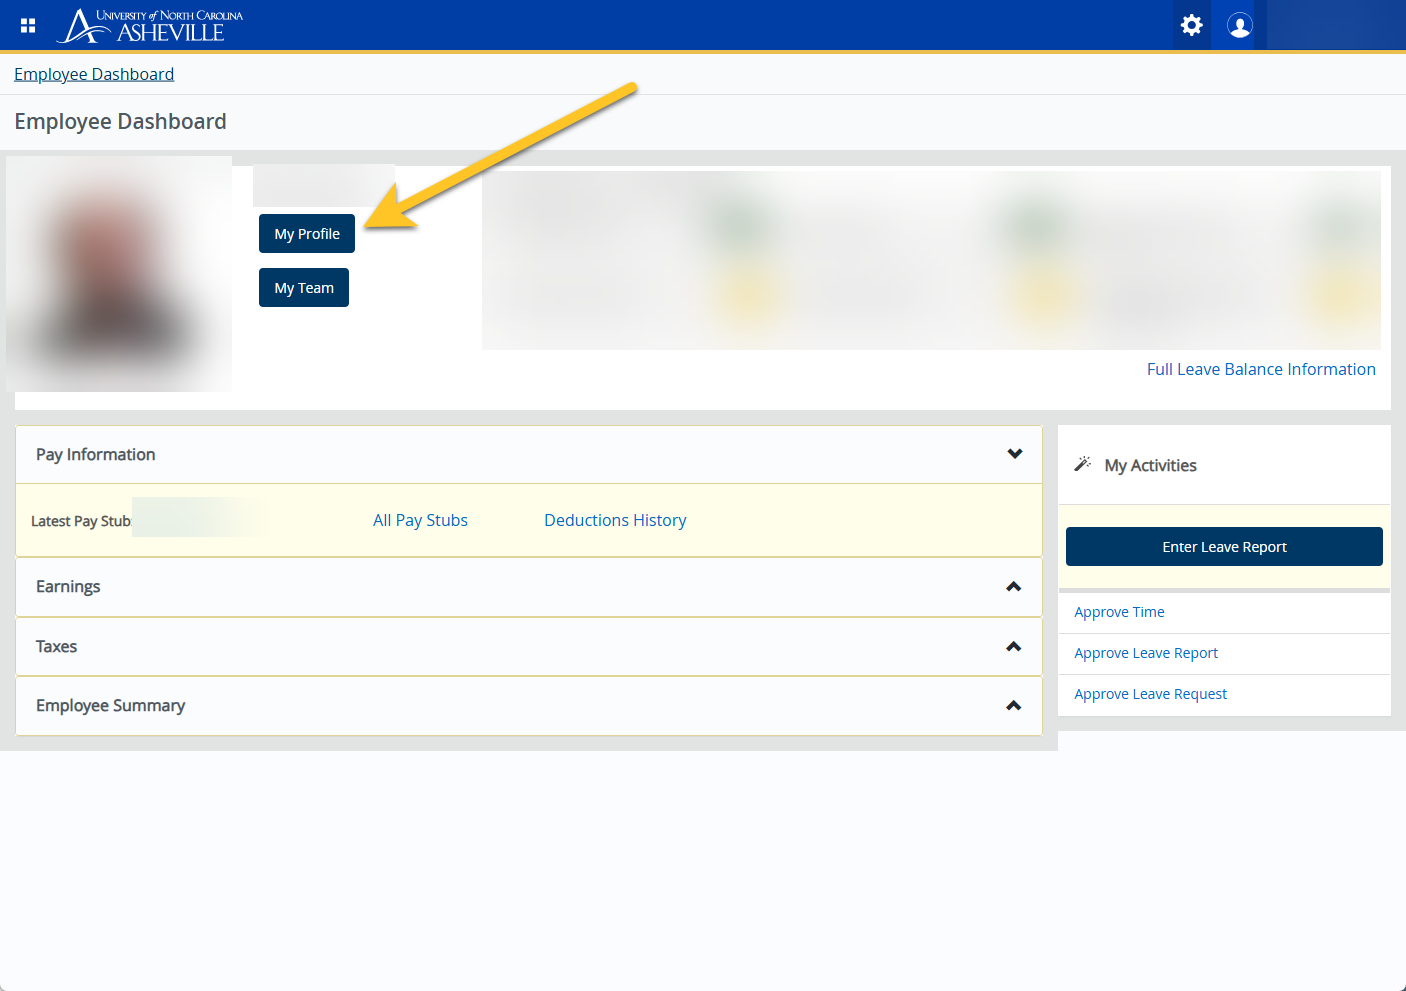1406x991 pixels.
Task: Open the Approve Leave Request link
Action: click(x=1150, y=694)
